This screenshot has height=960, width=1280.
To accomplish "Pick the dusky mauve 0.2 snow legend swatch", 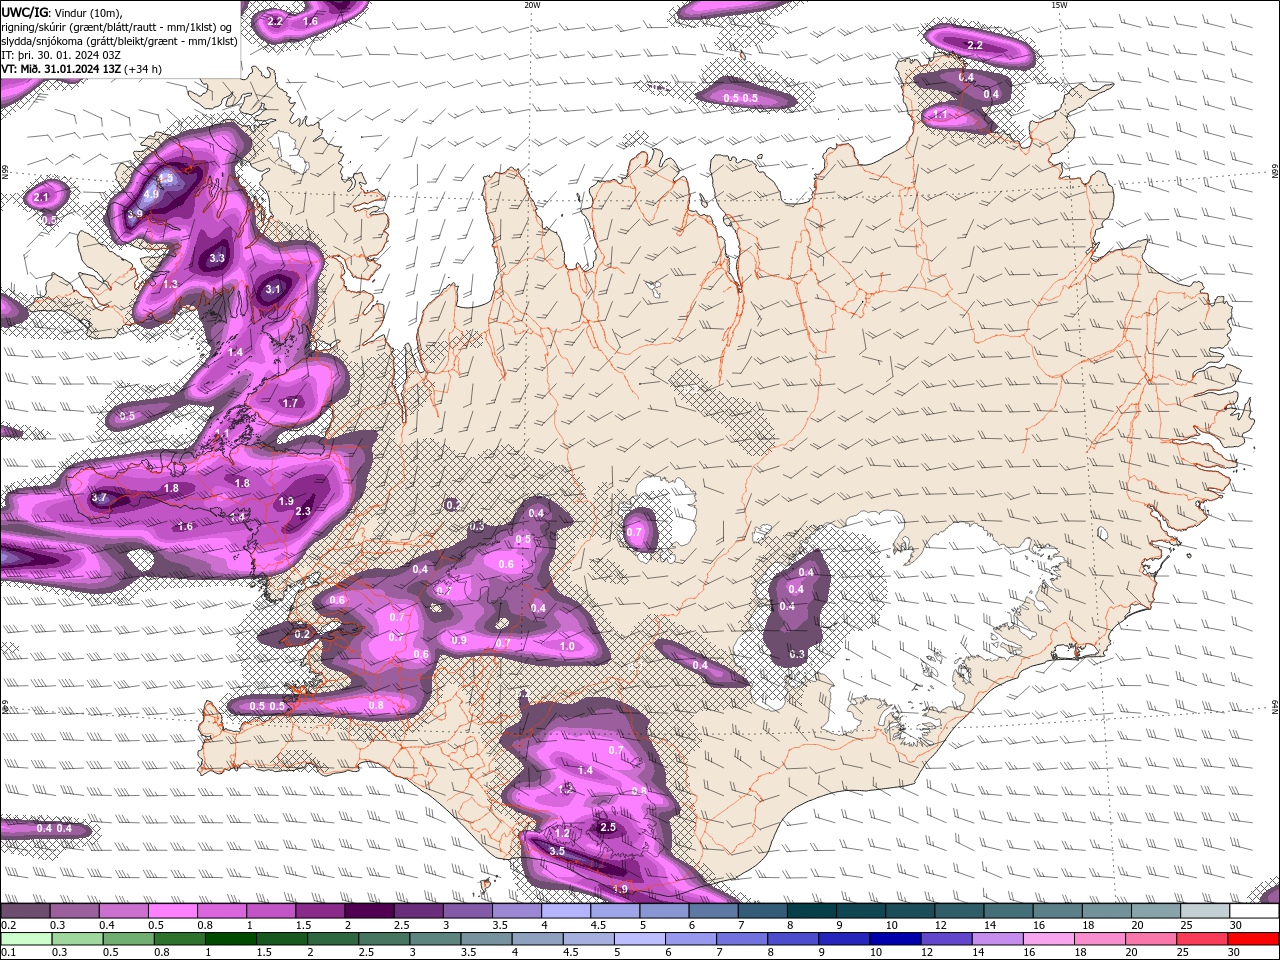I will [26, 911].
